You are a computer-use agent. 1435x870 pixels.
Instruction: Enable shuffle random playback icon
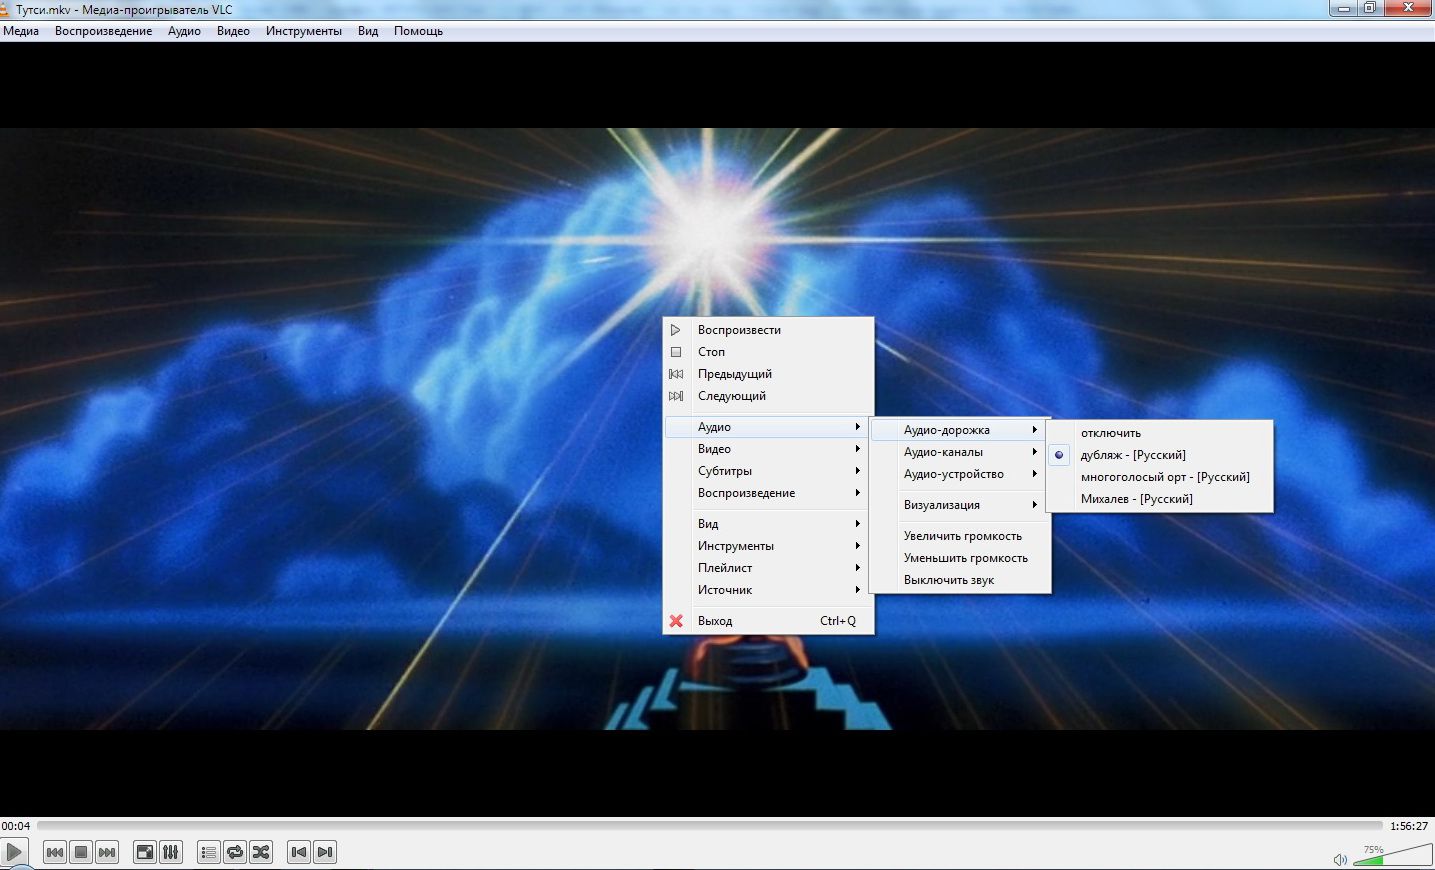(x=261, y=852)
